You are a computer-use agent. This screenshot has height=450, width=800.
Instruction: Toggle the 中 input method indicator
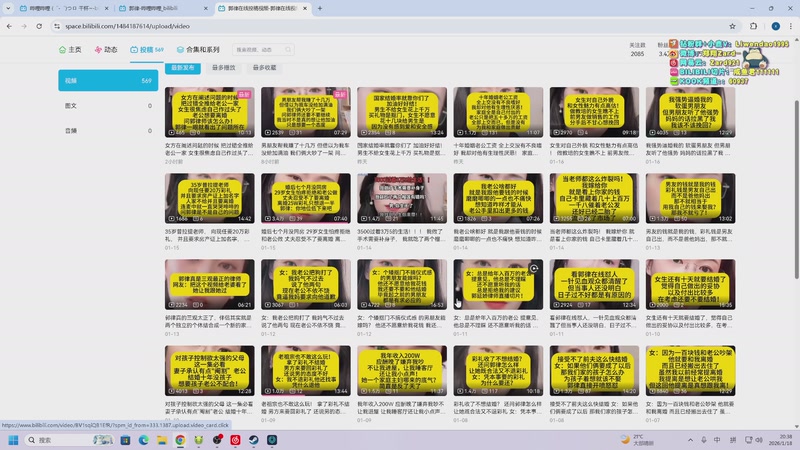click(717, 440)
